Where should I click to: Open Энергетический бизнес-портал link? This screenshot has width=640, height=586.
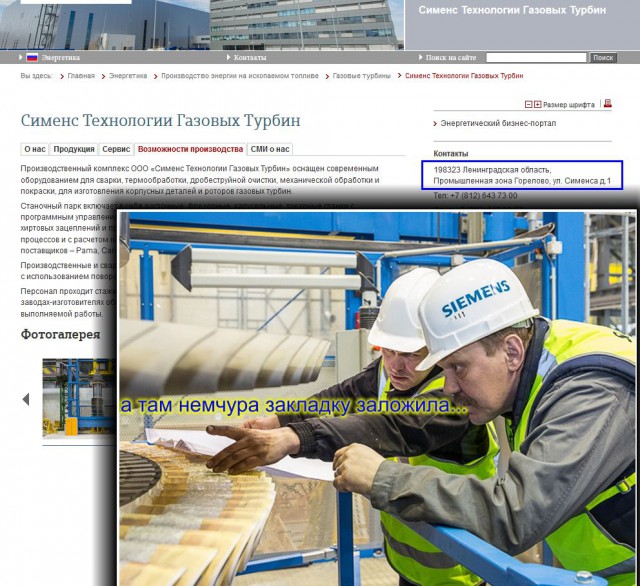[x=498, y=123]
